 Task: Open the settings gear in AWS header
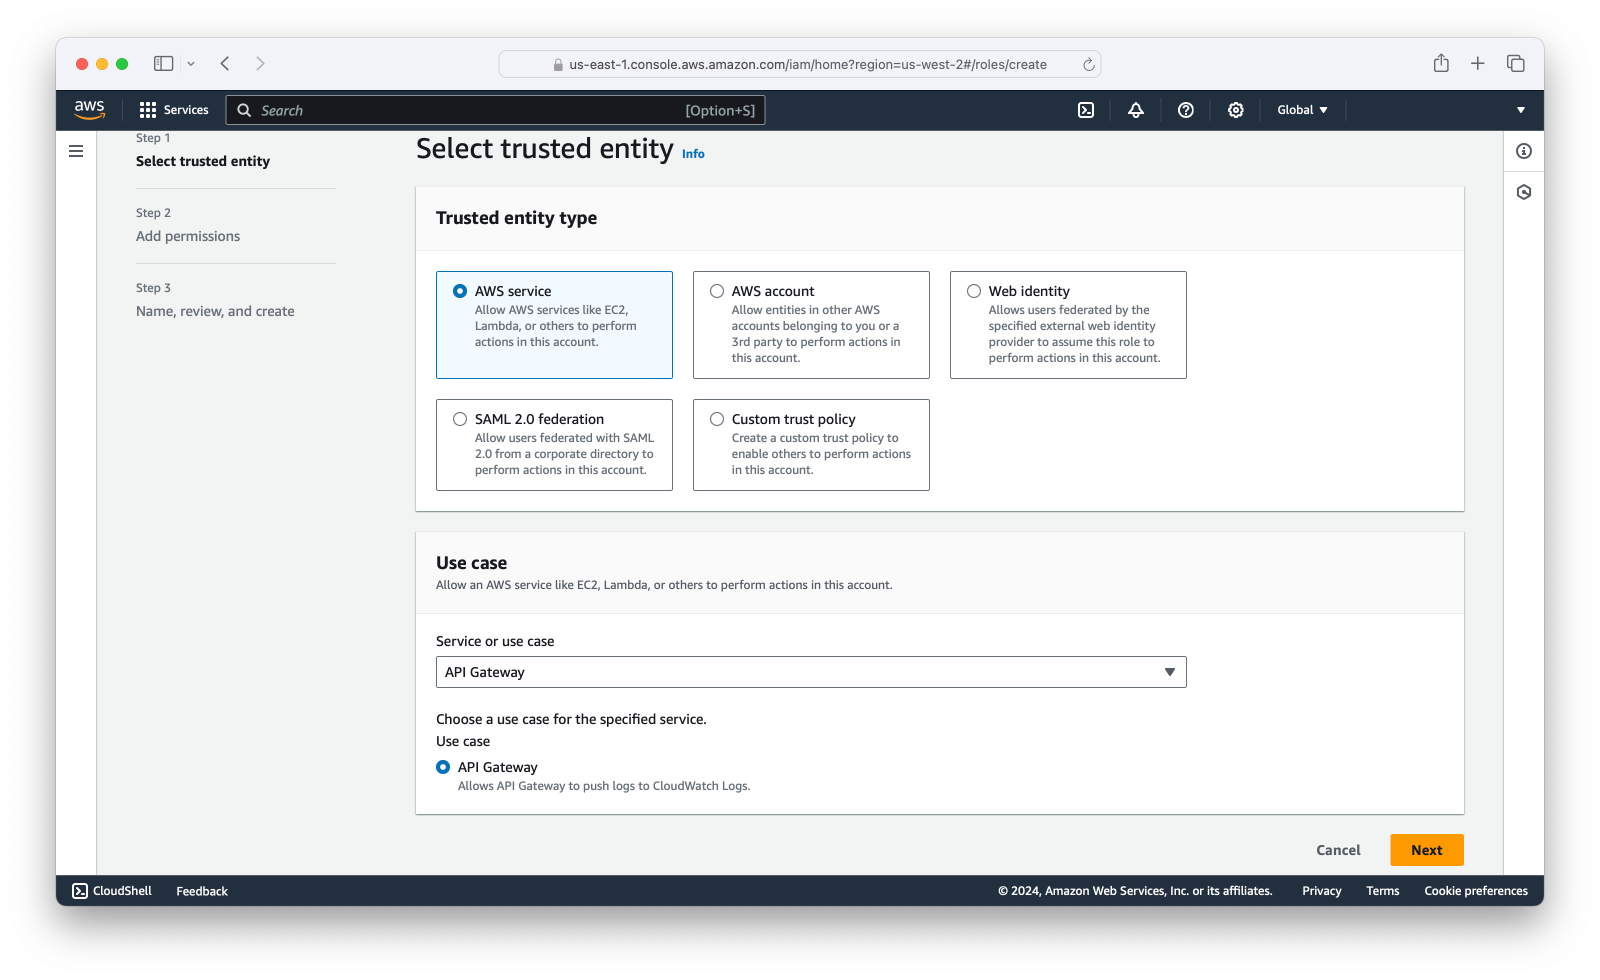[1236, 110]
